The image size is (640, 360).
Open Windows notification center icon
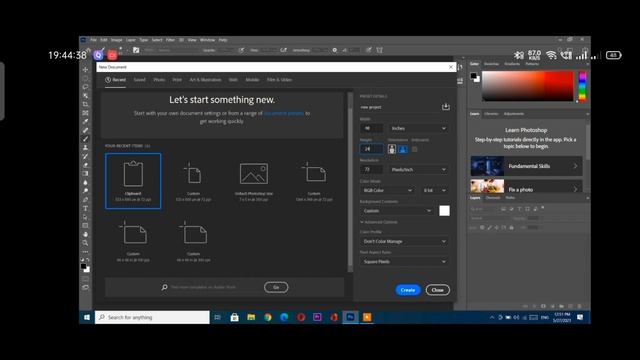[x=580, y=317]
